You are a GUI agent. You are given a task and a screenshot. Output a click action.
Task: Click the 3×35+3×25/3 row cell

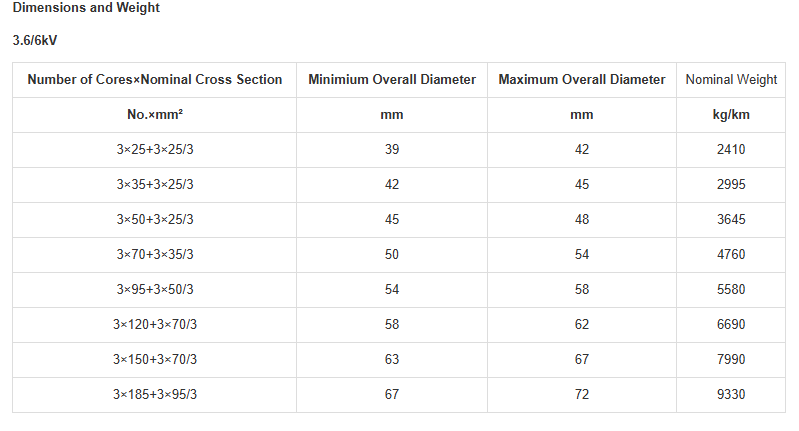[154, 184]
